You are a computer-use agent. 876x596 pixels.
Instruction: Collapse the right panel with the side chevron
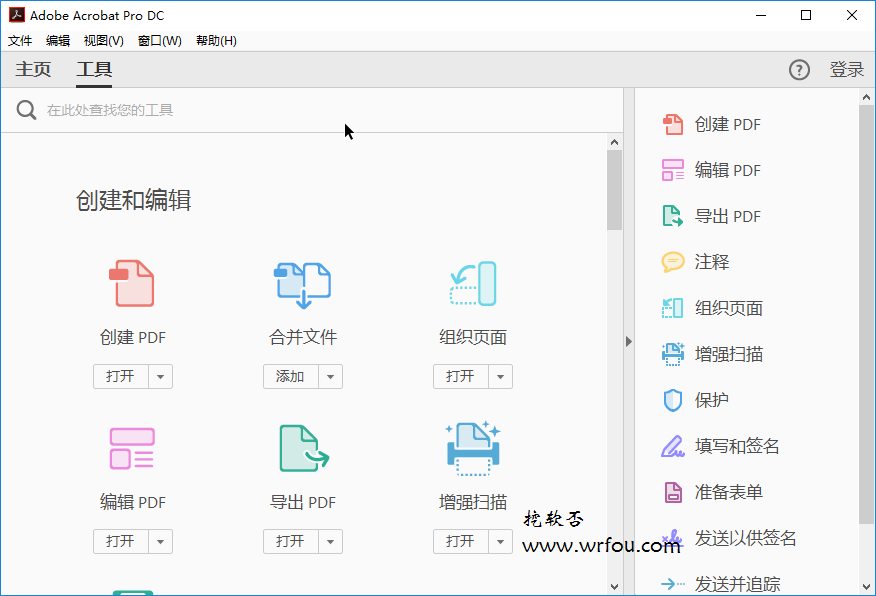pyautogui.click(x=628, y=341)
